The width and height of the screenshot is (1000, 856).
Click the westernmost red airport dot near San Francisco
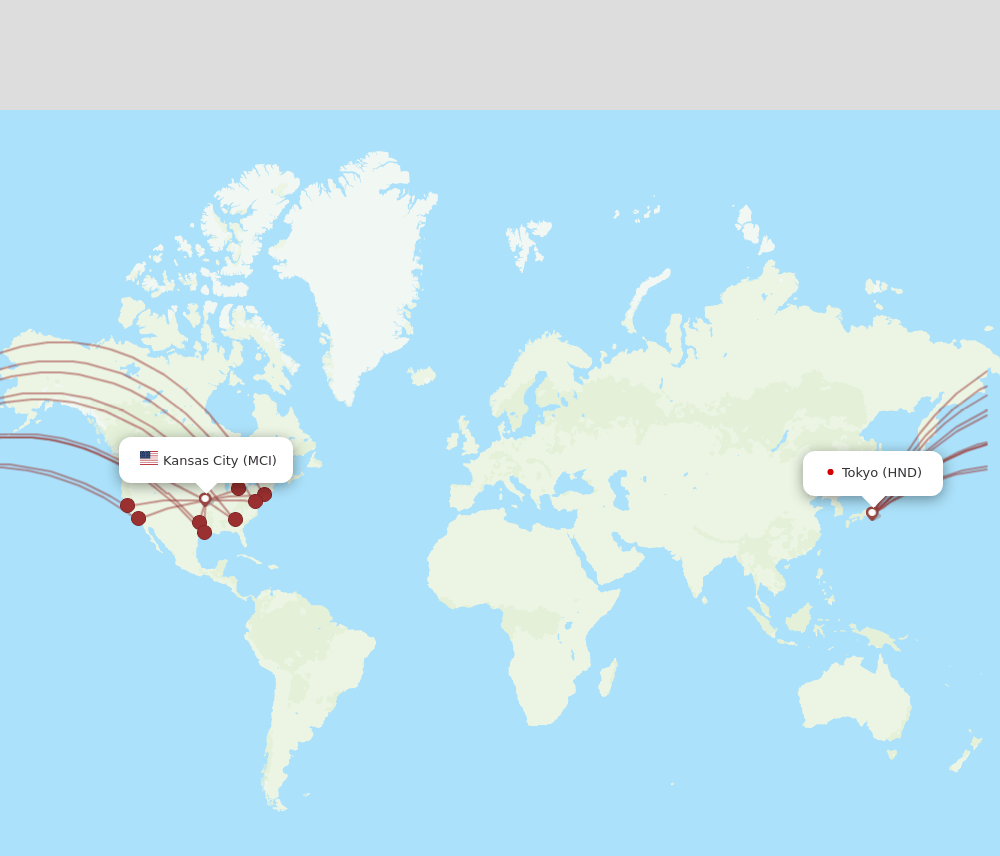tap(127, 506)
